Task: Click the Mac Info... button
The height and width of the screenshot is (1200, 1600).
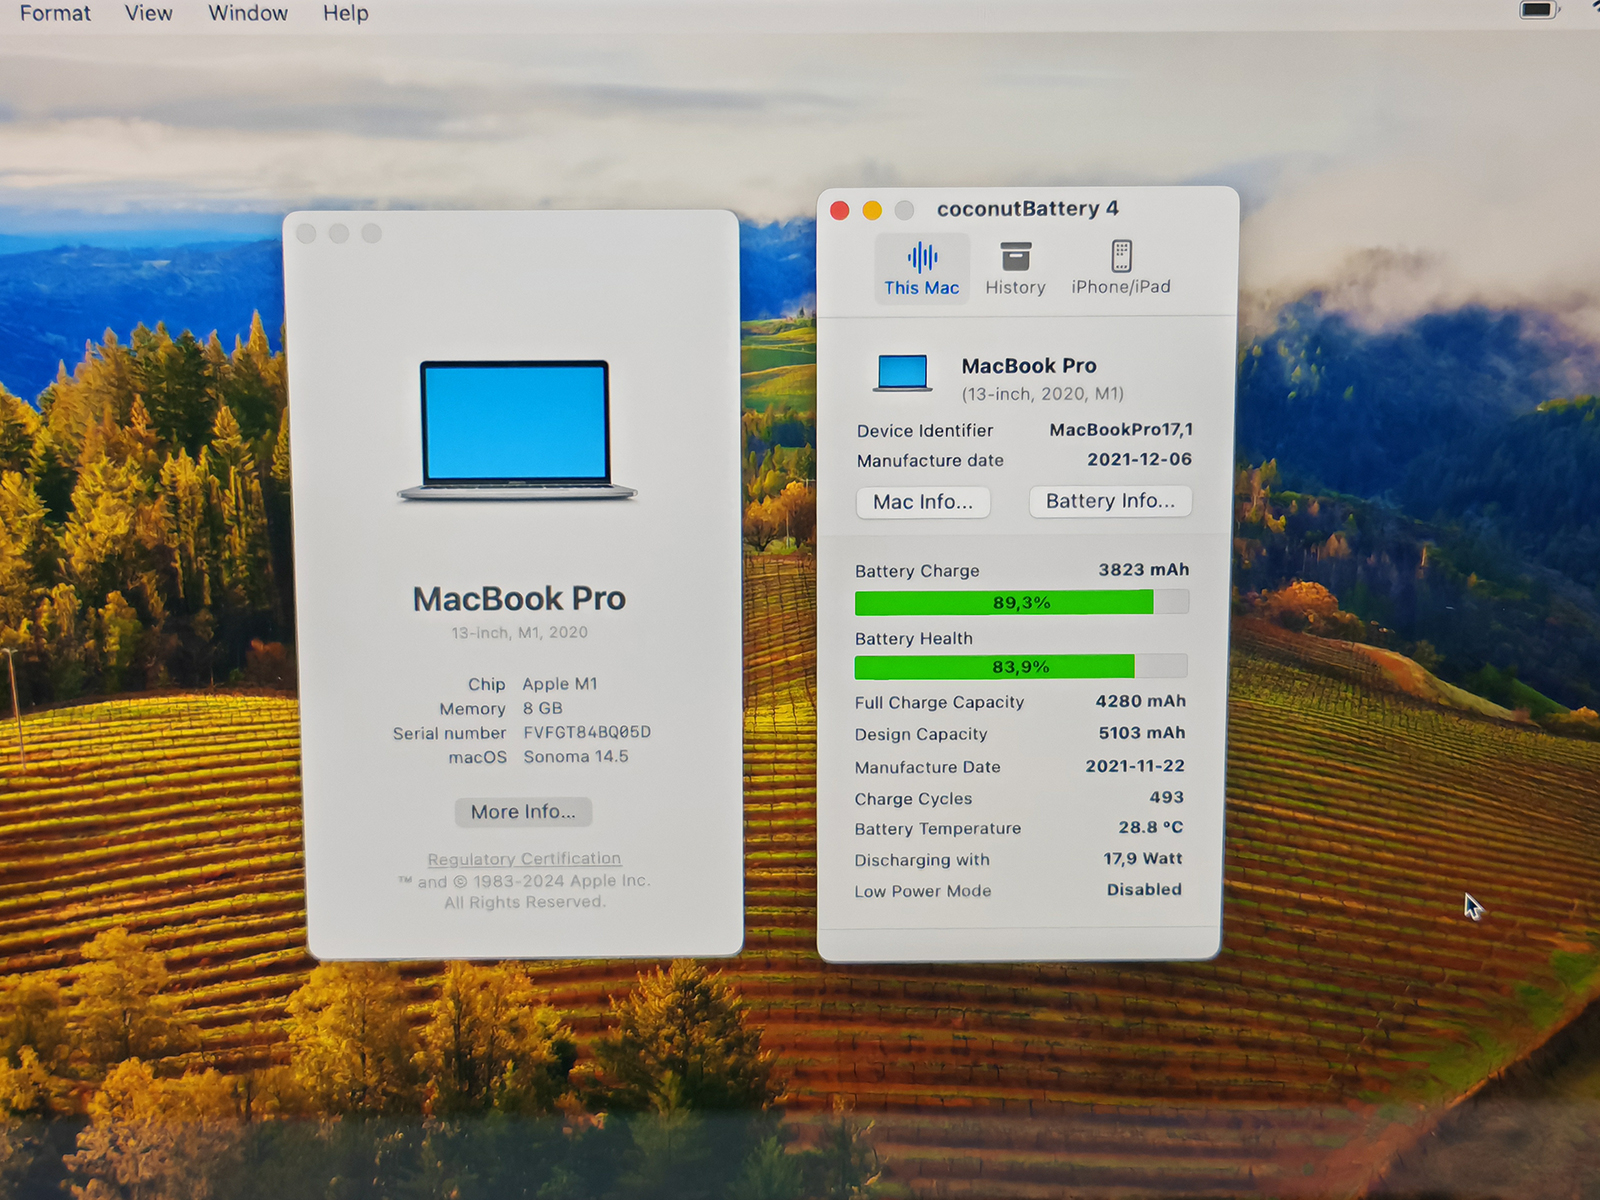Action: (x=923, y=502)
